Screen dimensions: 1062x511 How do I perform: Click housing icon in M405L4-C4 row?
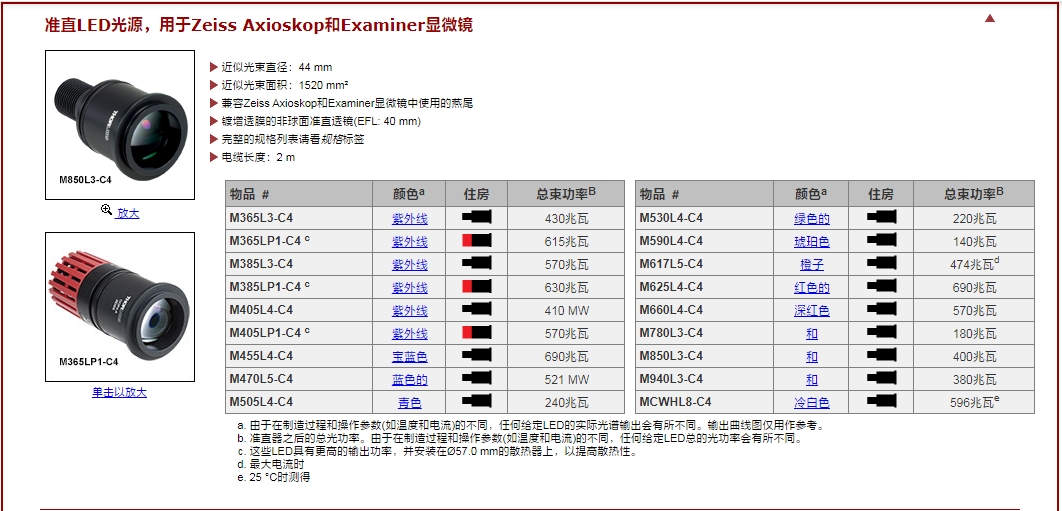point(477,309)
